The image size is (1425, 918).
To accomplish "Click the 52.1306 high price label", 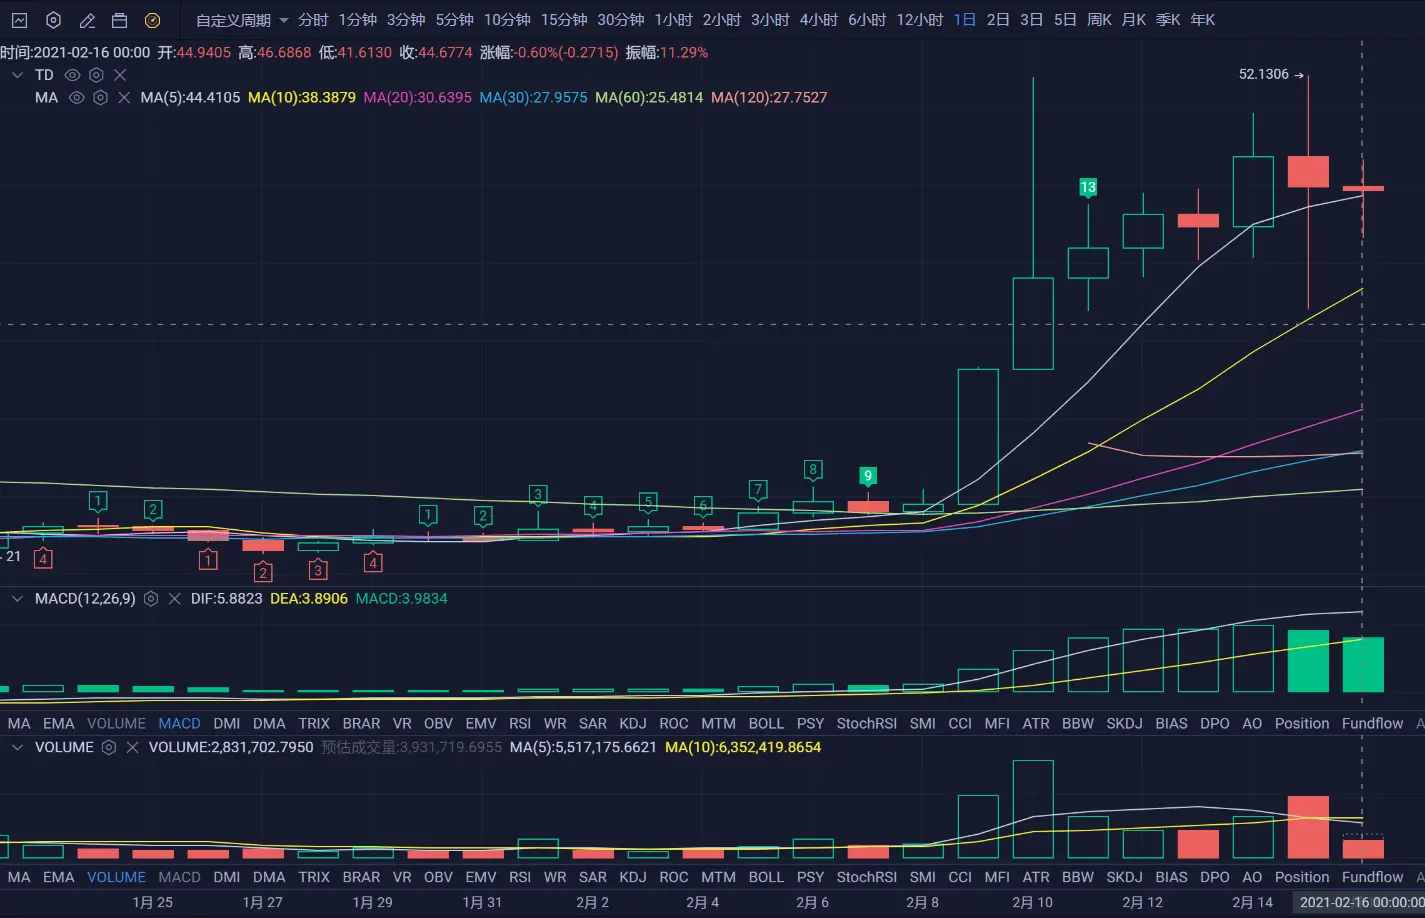I will (1264, 74).
